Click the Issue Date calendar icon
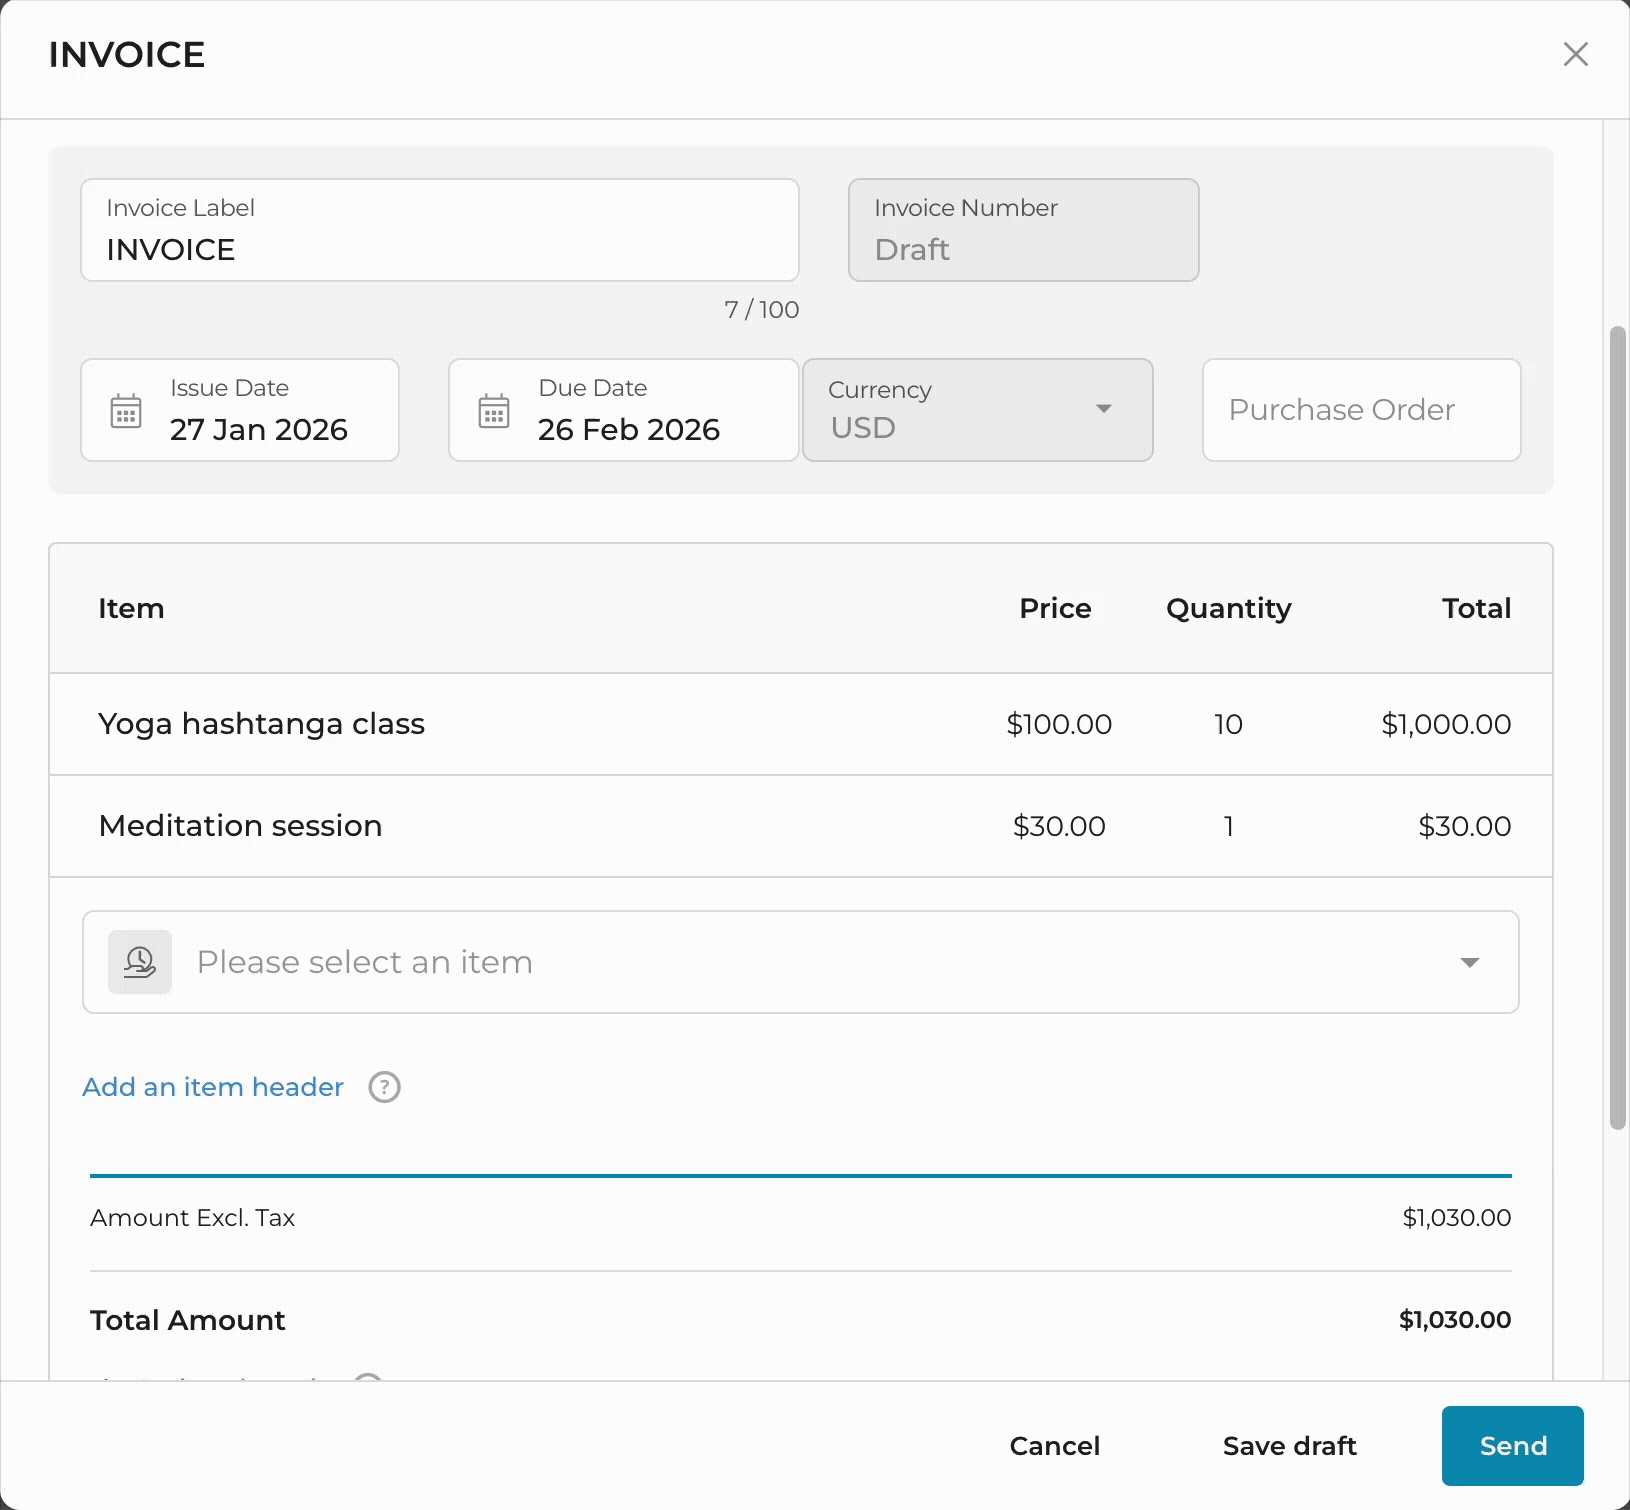Image resolution: width=1630 pixels, height=1510 pixels. (x=126, y=411)
